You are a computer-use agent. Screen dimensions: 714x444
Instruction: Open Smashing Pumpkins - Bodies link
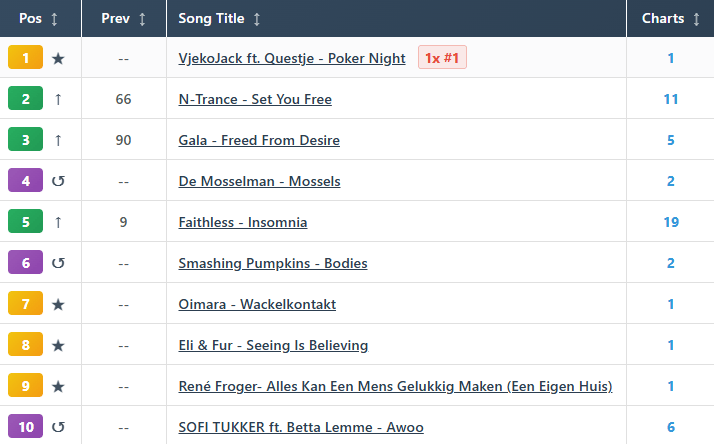(x=273, y=263)
